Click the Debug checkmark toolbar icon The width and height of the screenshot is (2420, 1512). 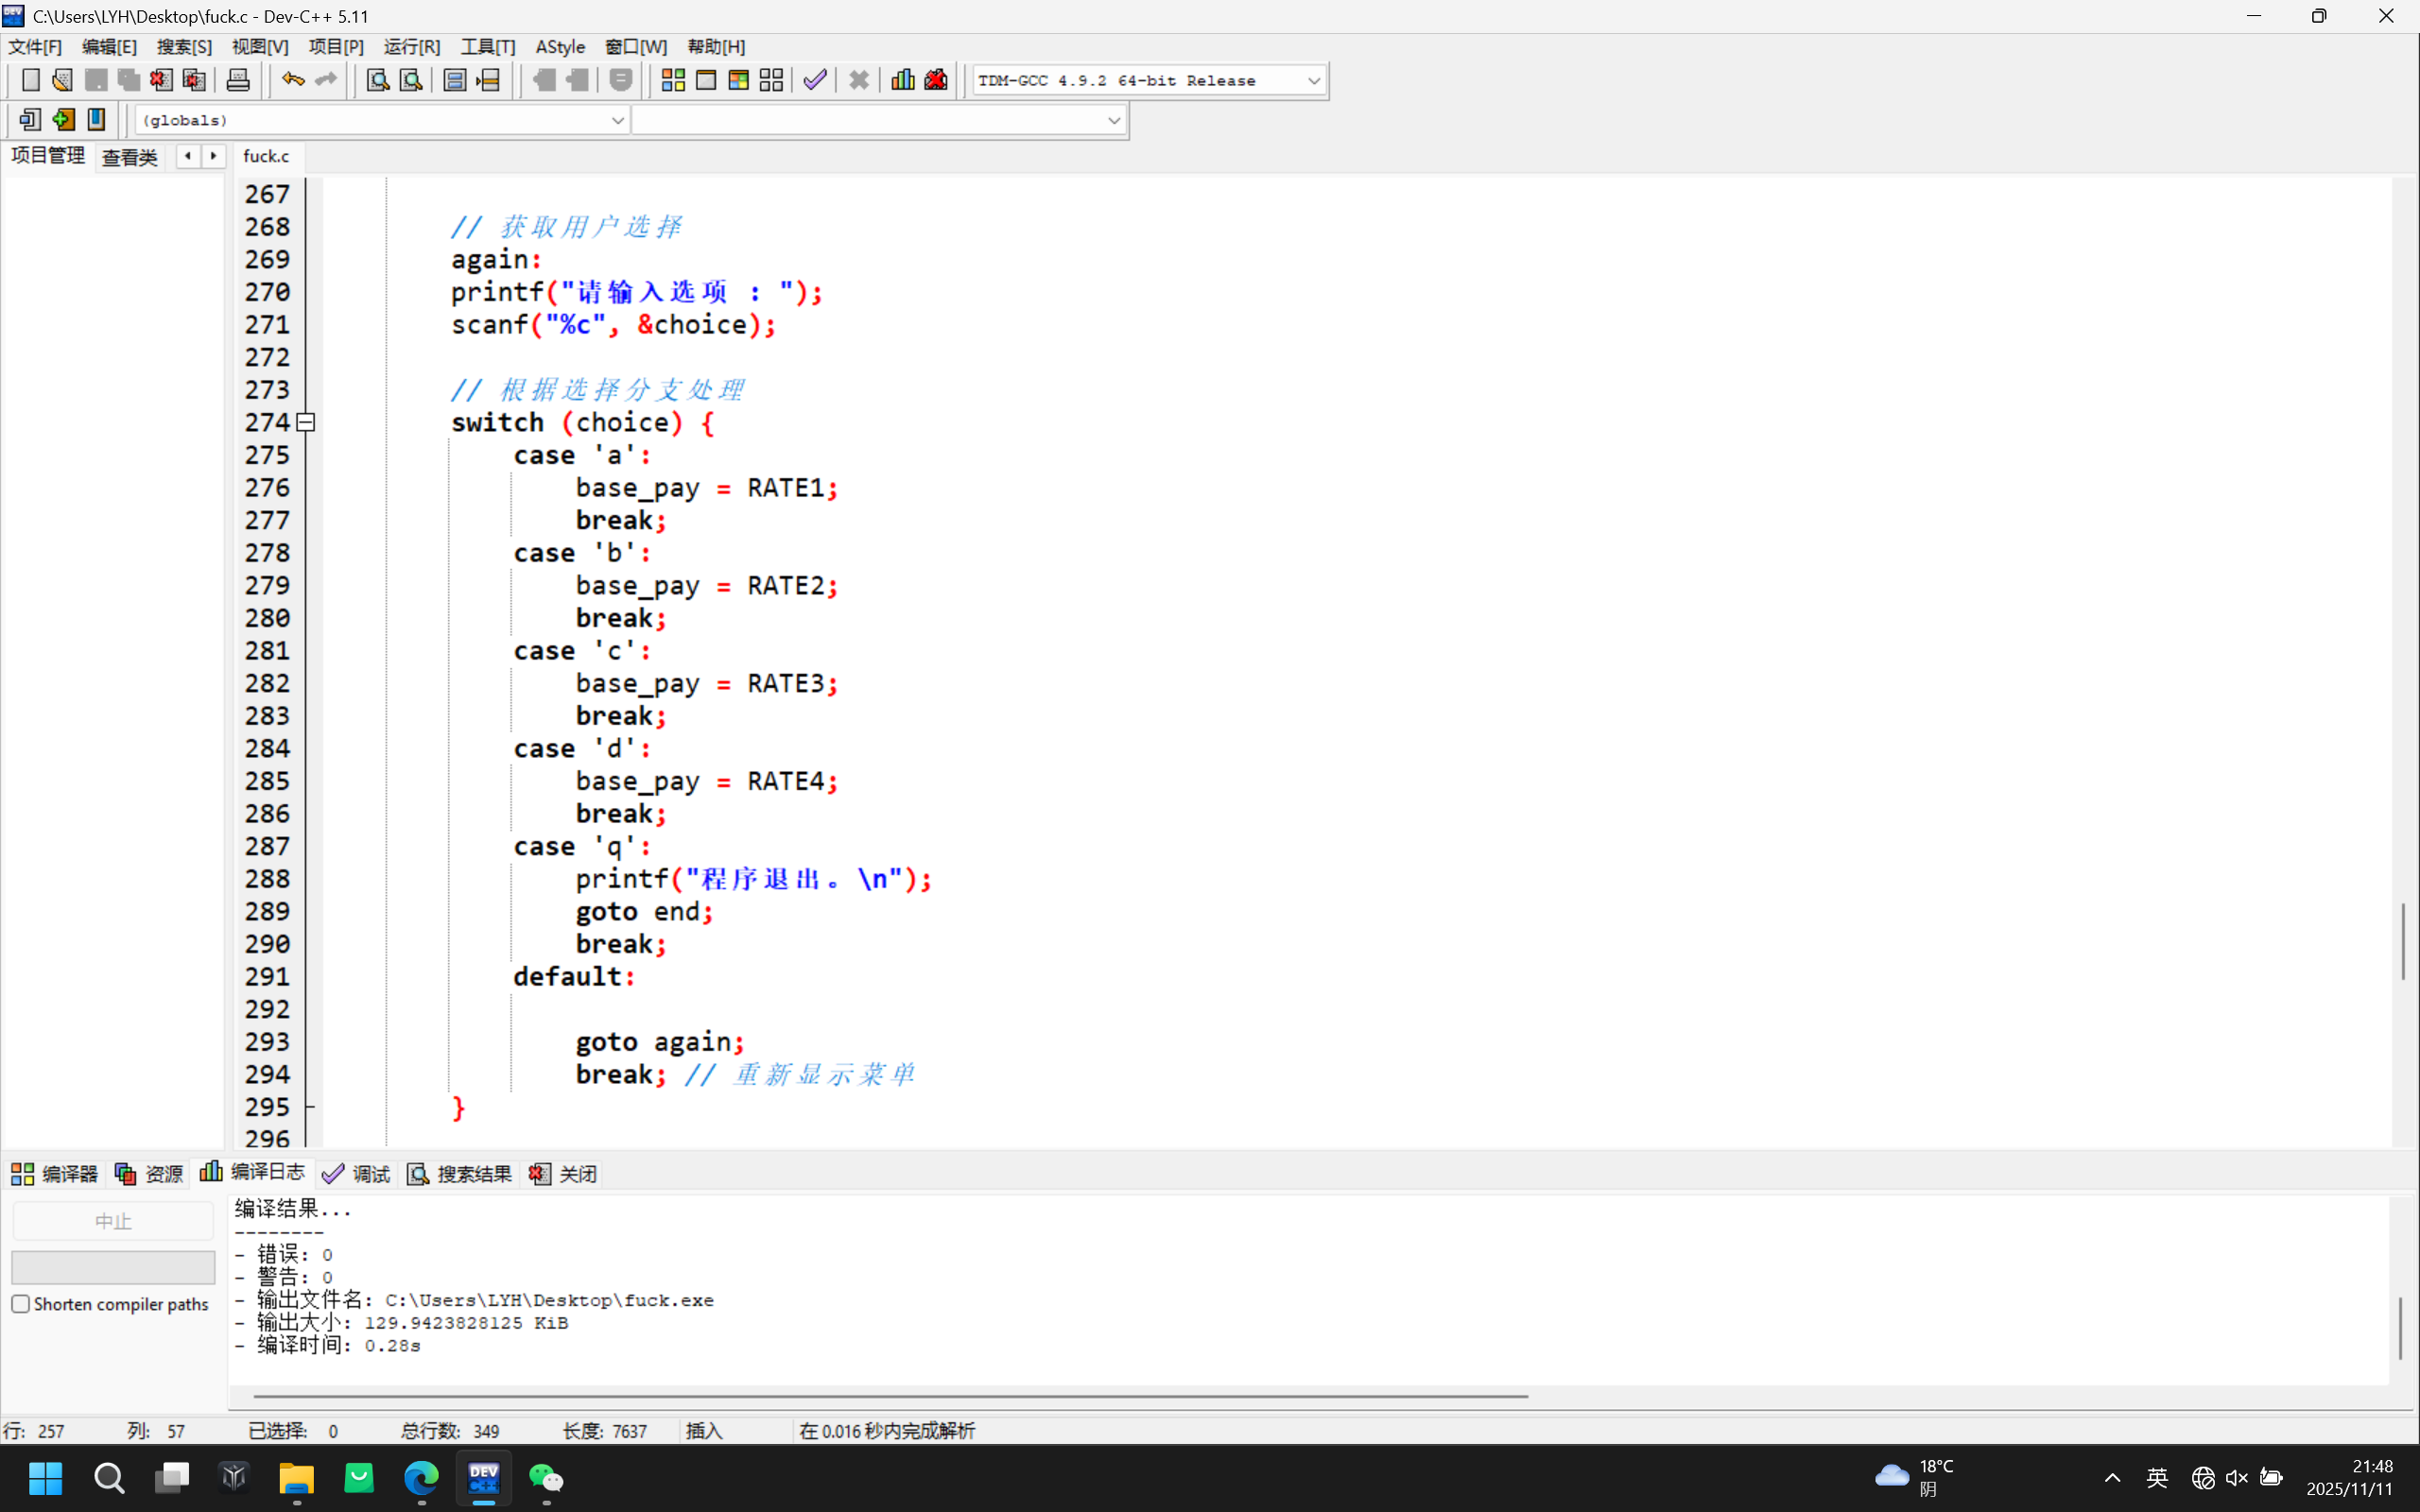(815, 80)
